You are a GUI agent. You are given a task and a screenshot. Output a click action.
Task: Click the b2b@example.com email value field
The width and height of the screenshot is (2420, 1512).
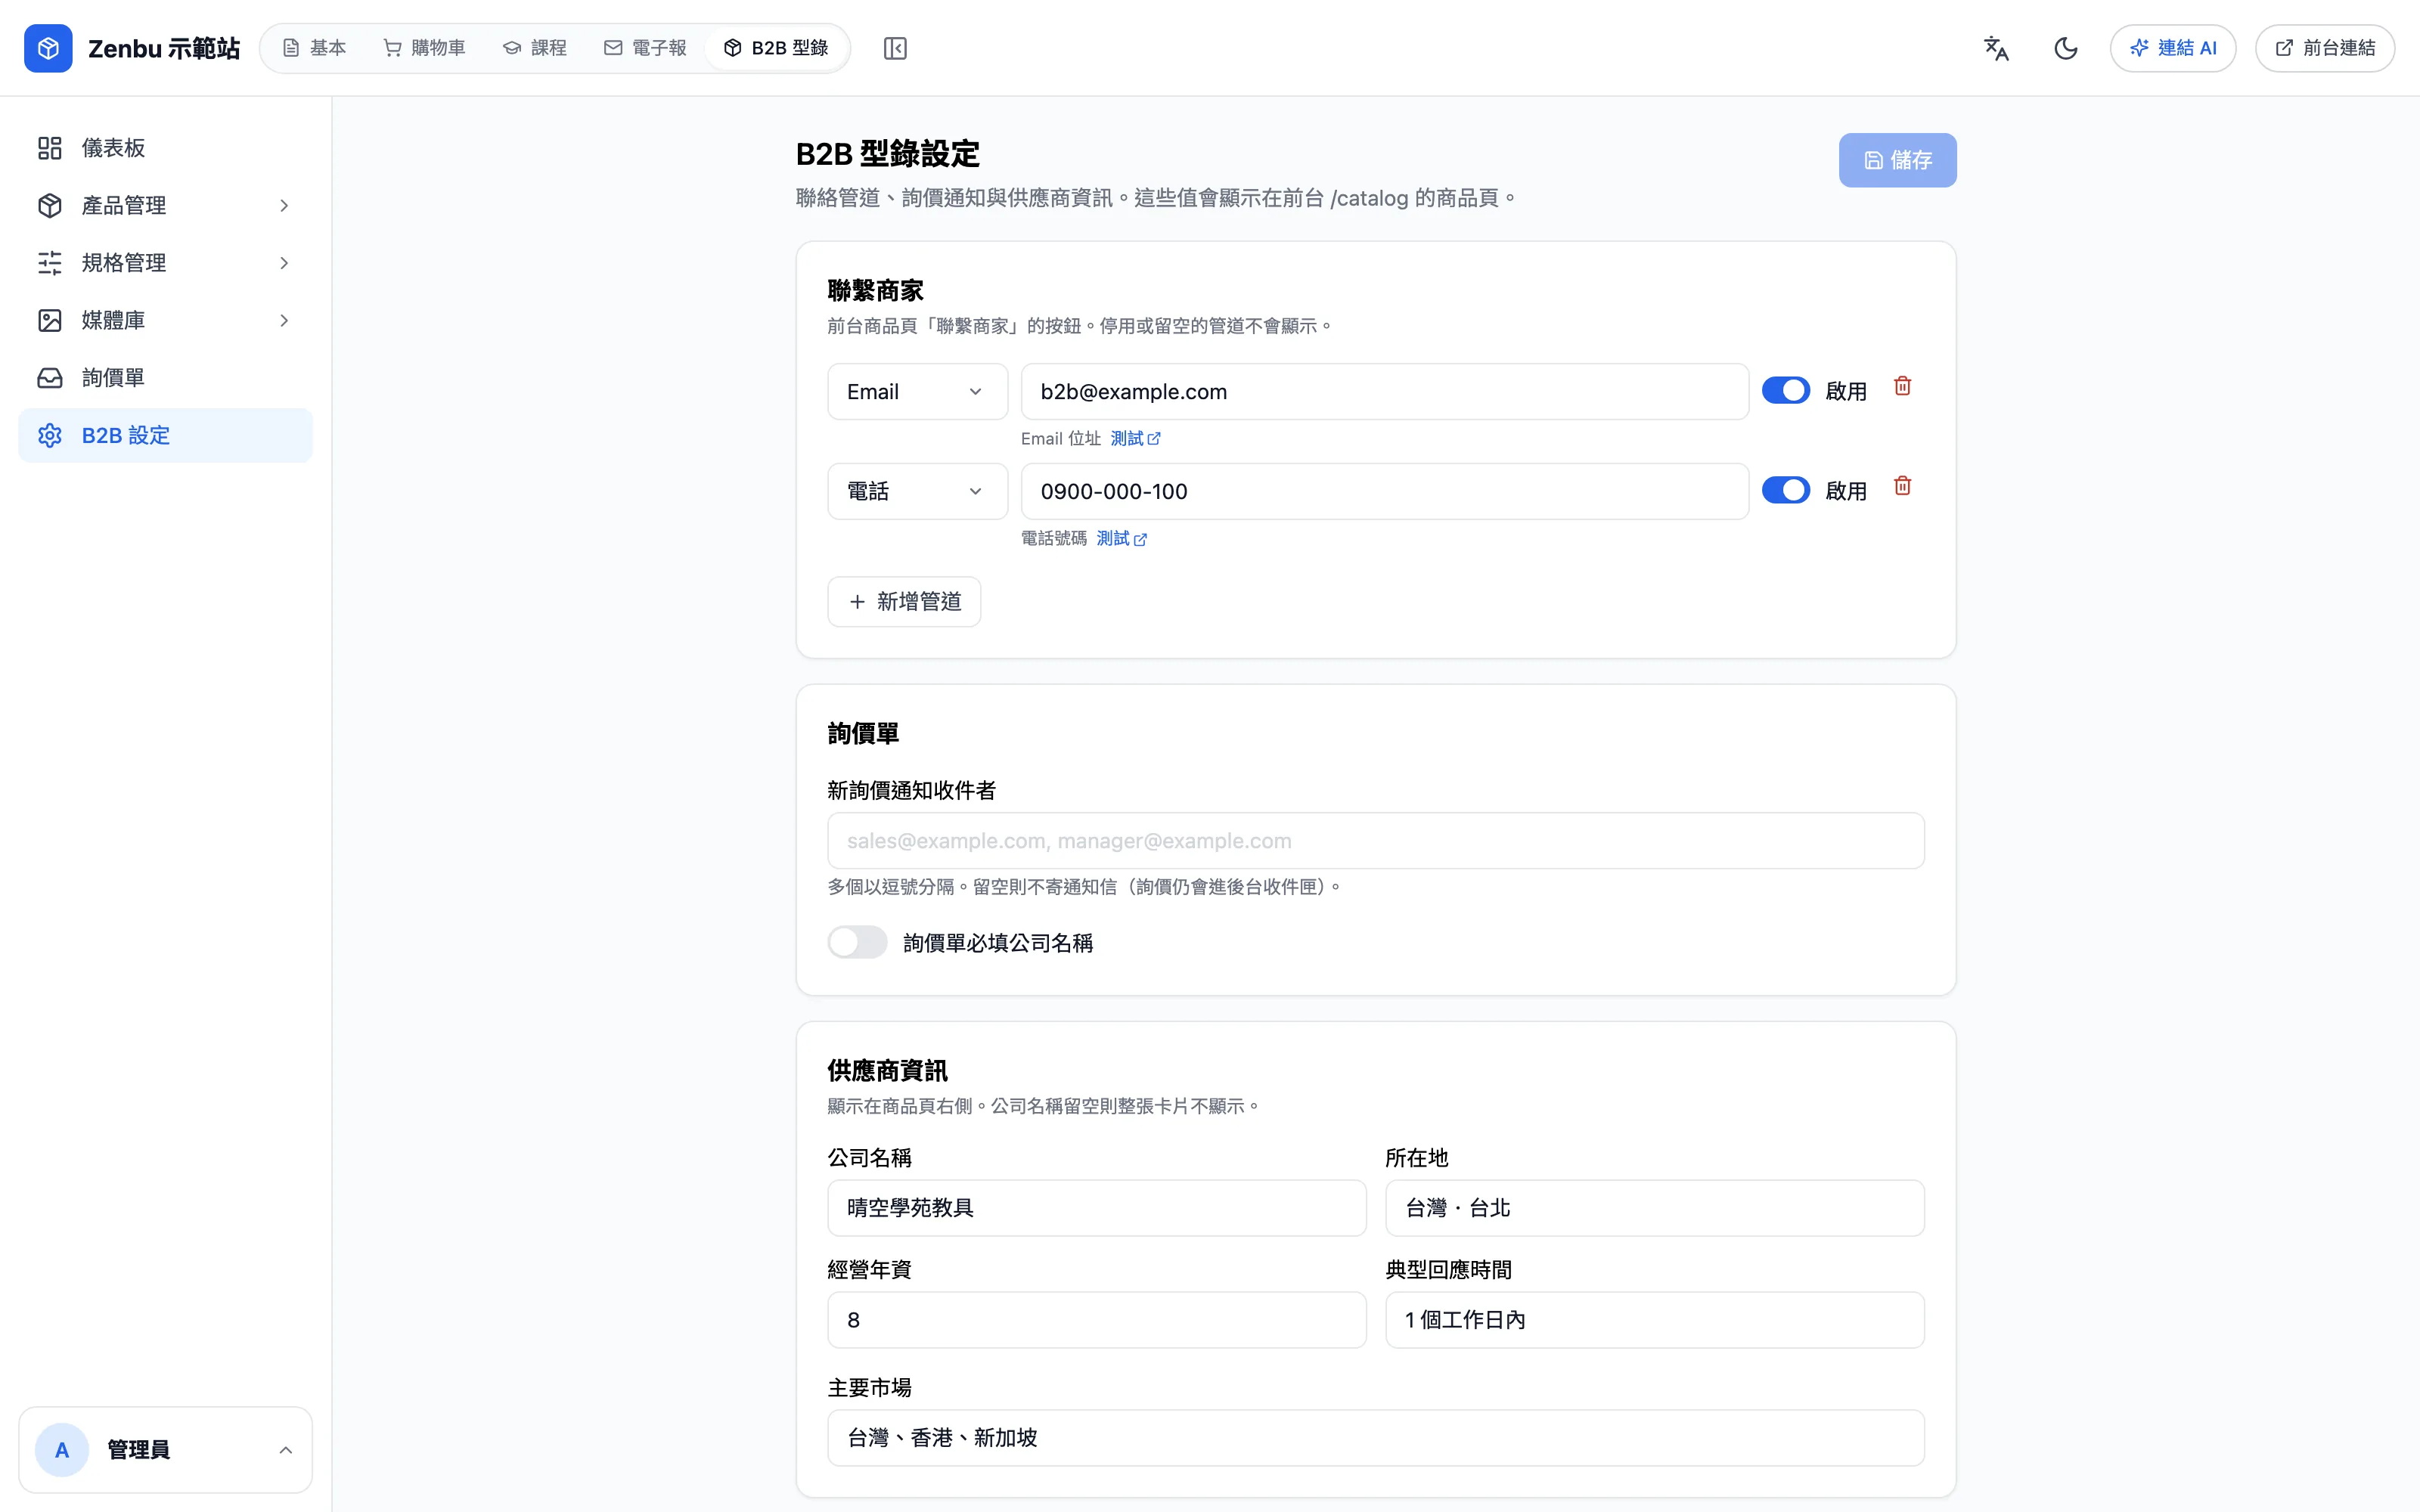click(1385, 392)
